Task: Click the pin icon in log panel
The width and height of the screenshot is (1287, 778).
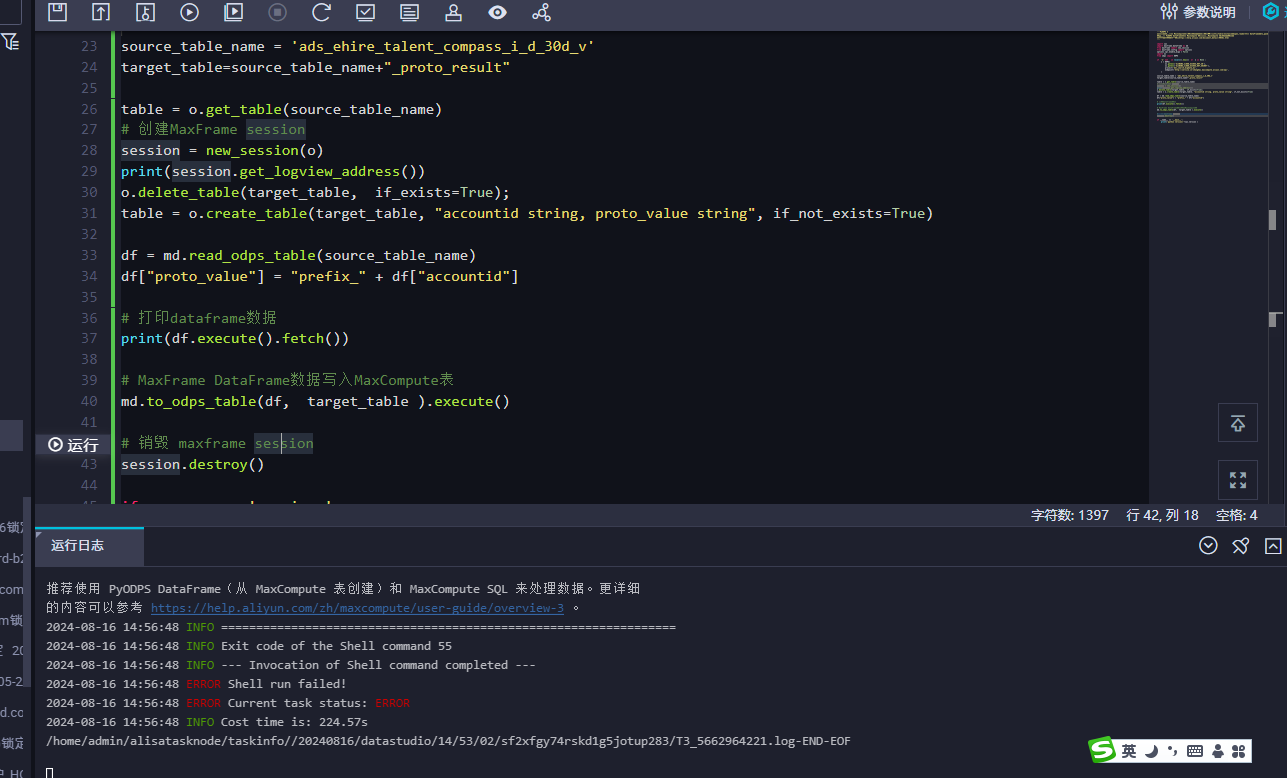Action: tap(1240, 546)
